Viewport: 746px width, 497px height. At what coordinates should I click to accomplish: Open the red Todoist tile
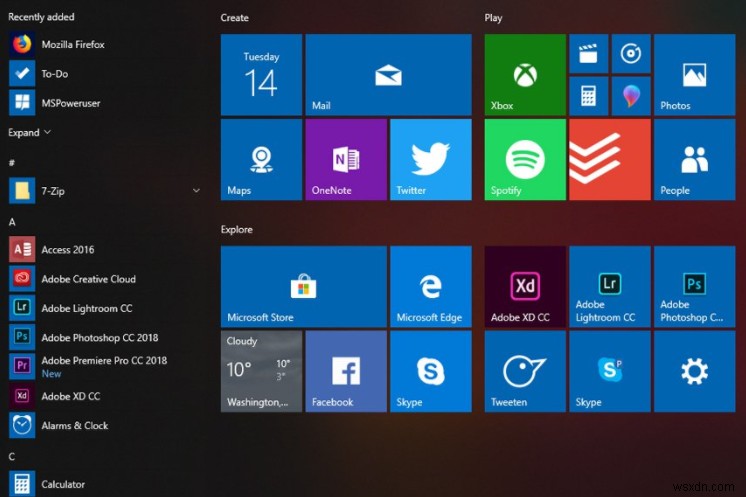[x=610, y=160]
